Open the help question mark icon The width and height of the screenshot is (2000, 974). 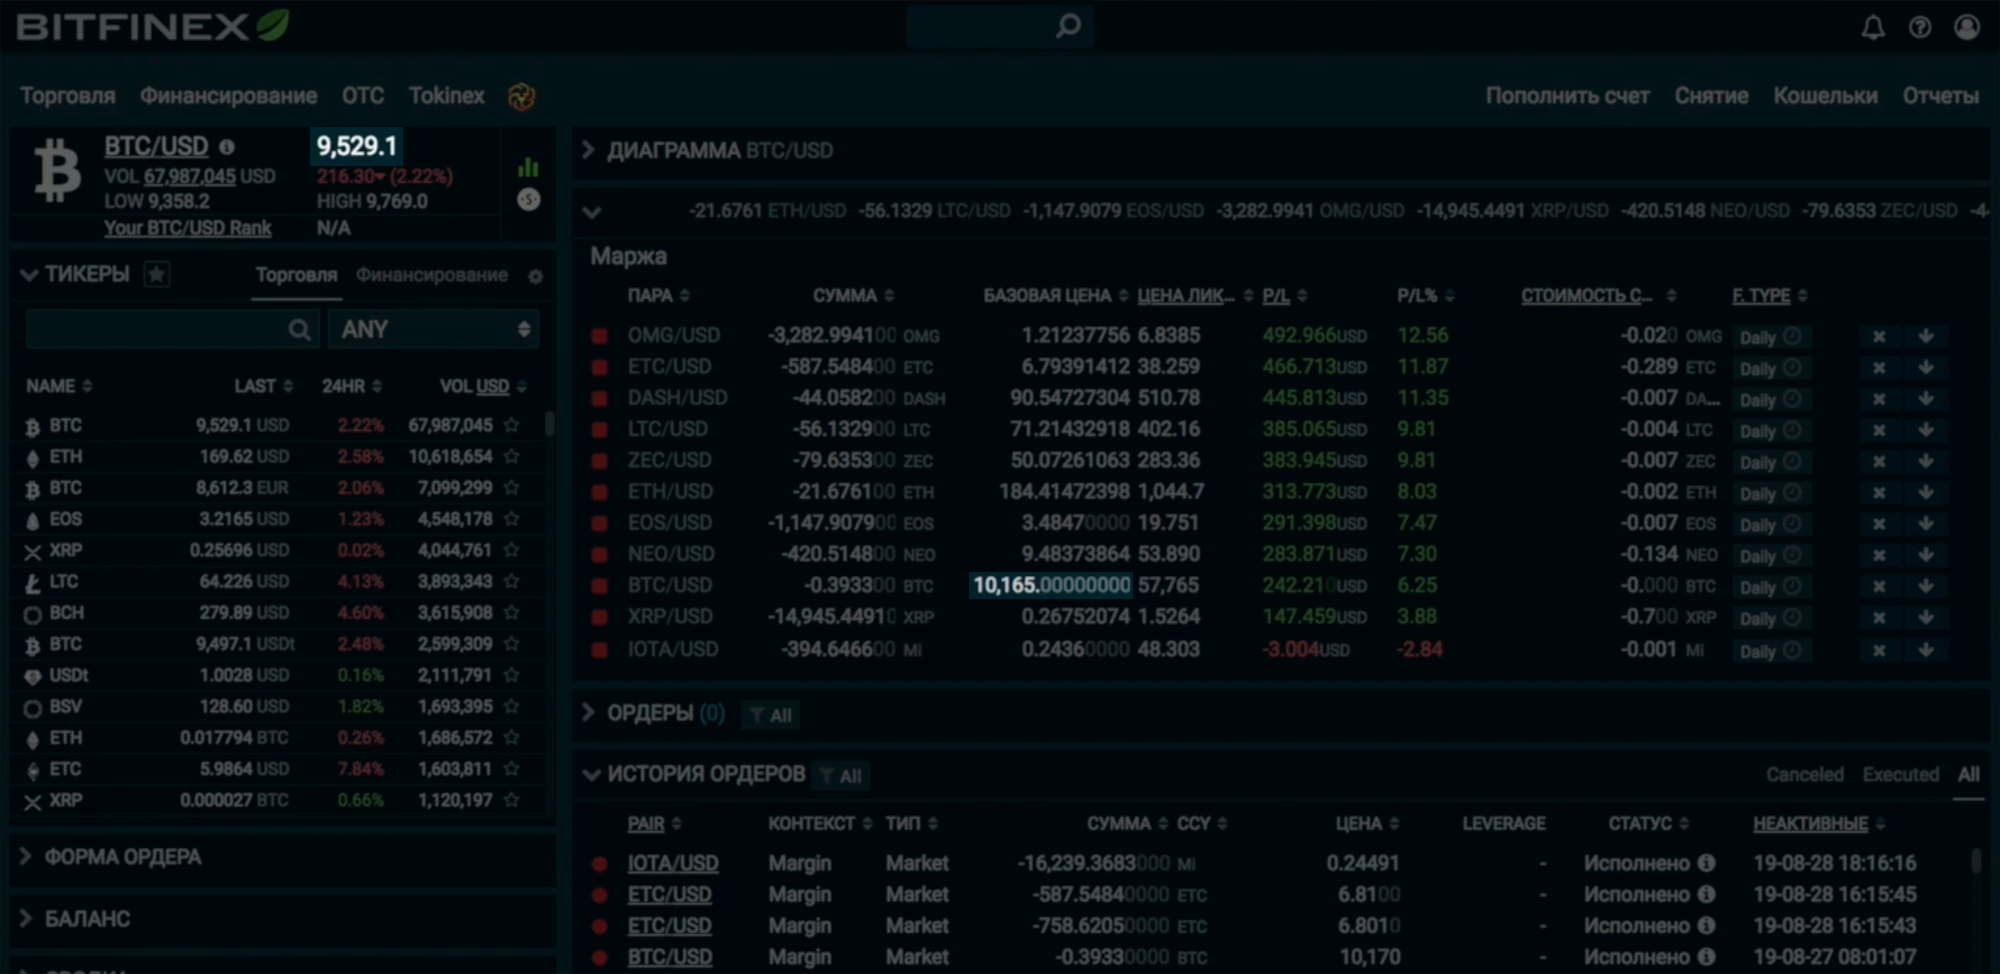(1920, 28)
